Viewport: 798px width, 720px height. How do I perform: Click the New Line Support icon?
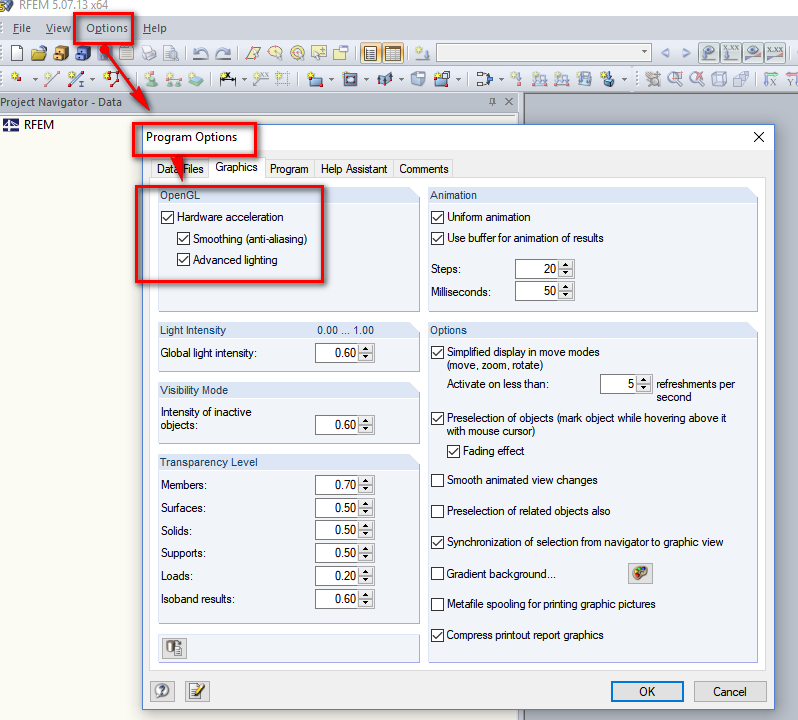173,79
